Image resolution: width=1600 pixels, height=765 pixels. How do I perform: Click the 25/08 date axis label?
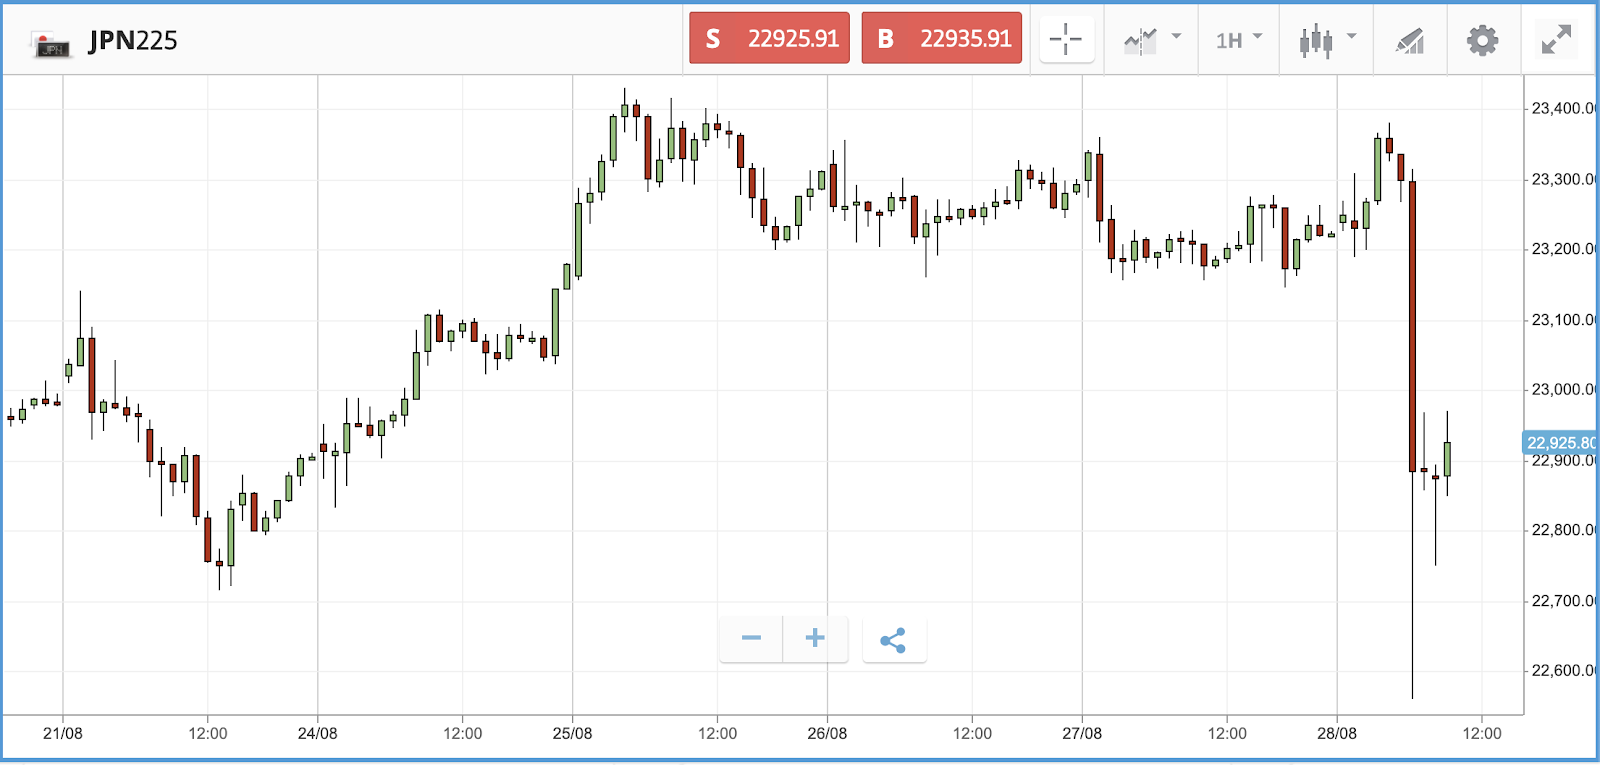(x=573, y=733)
